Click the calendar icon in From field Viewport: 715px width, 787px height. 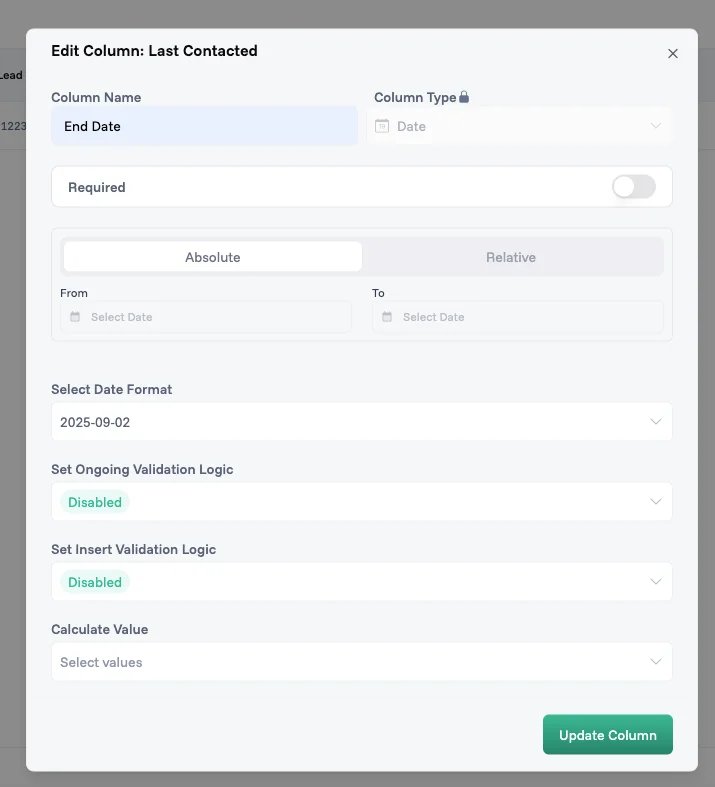[x=75, y=317]
